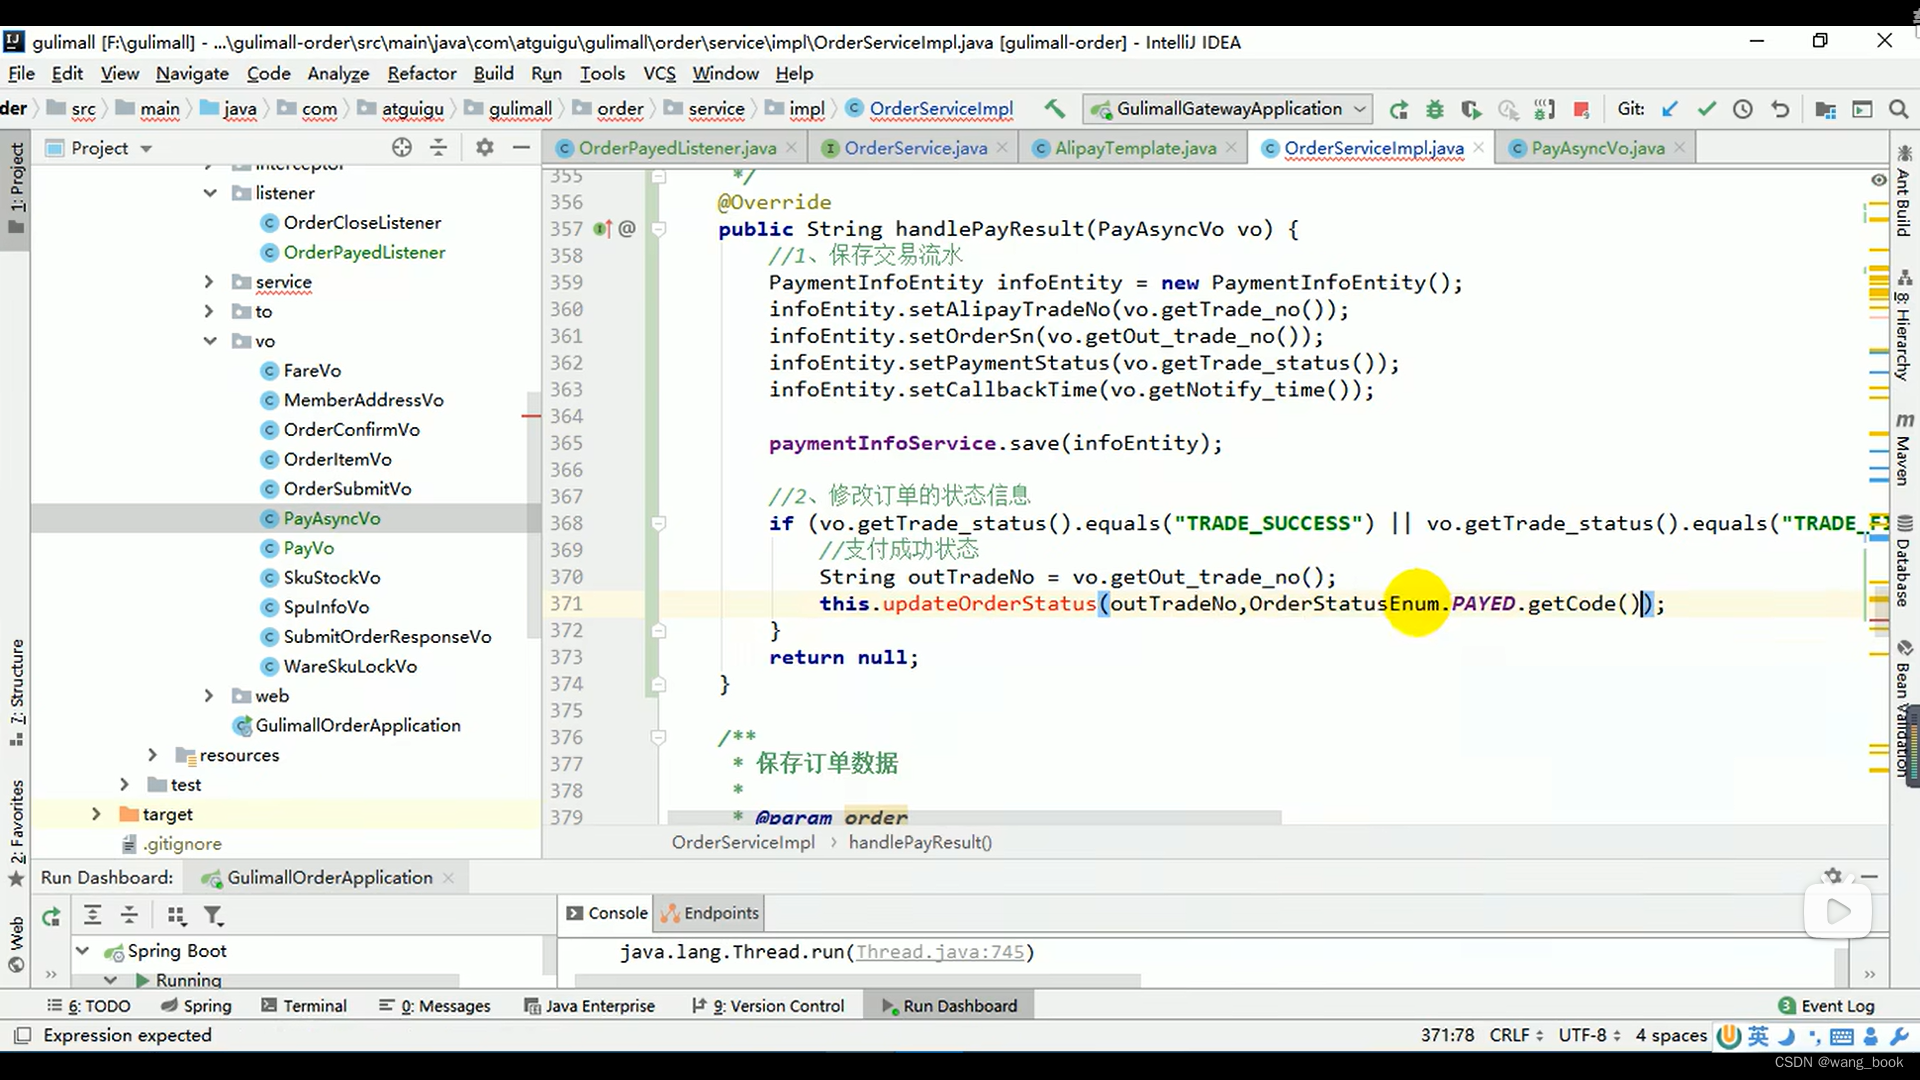Change the CRLF line separator setting
1920x1080 pixels.
point(1516,1035)
